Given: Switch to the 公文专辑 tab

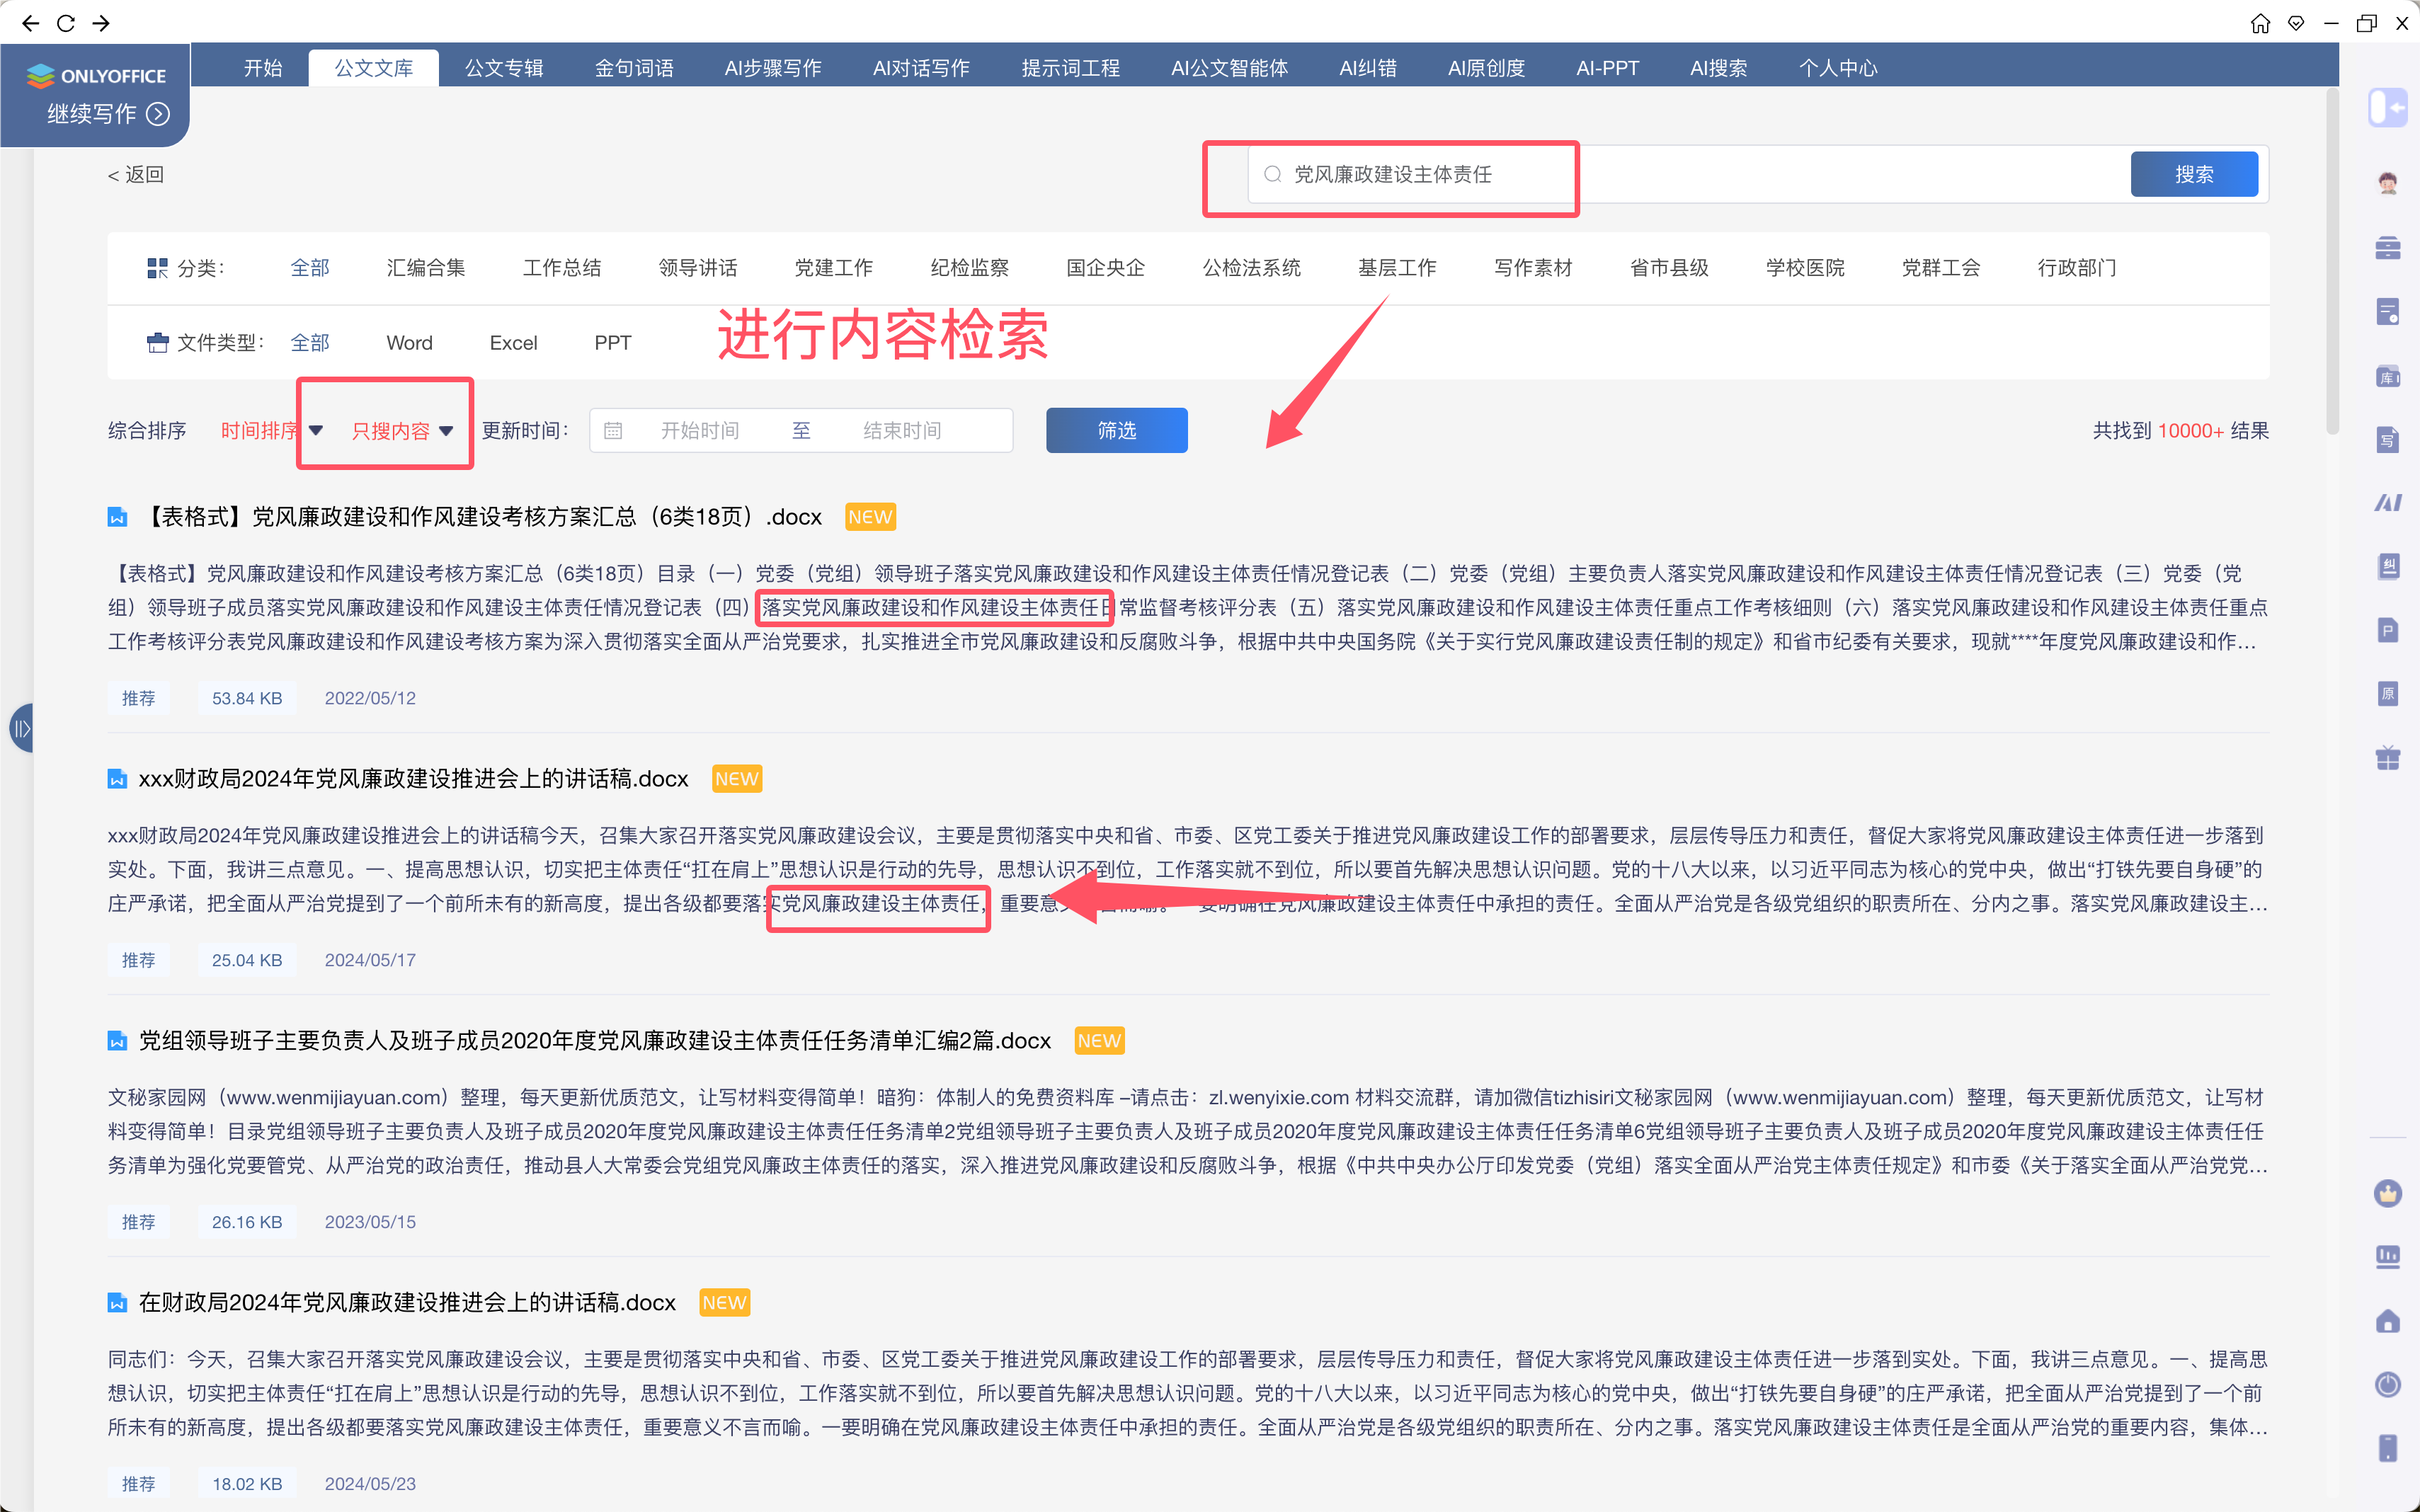Looking at the screenshot, I should (504, 67).
